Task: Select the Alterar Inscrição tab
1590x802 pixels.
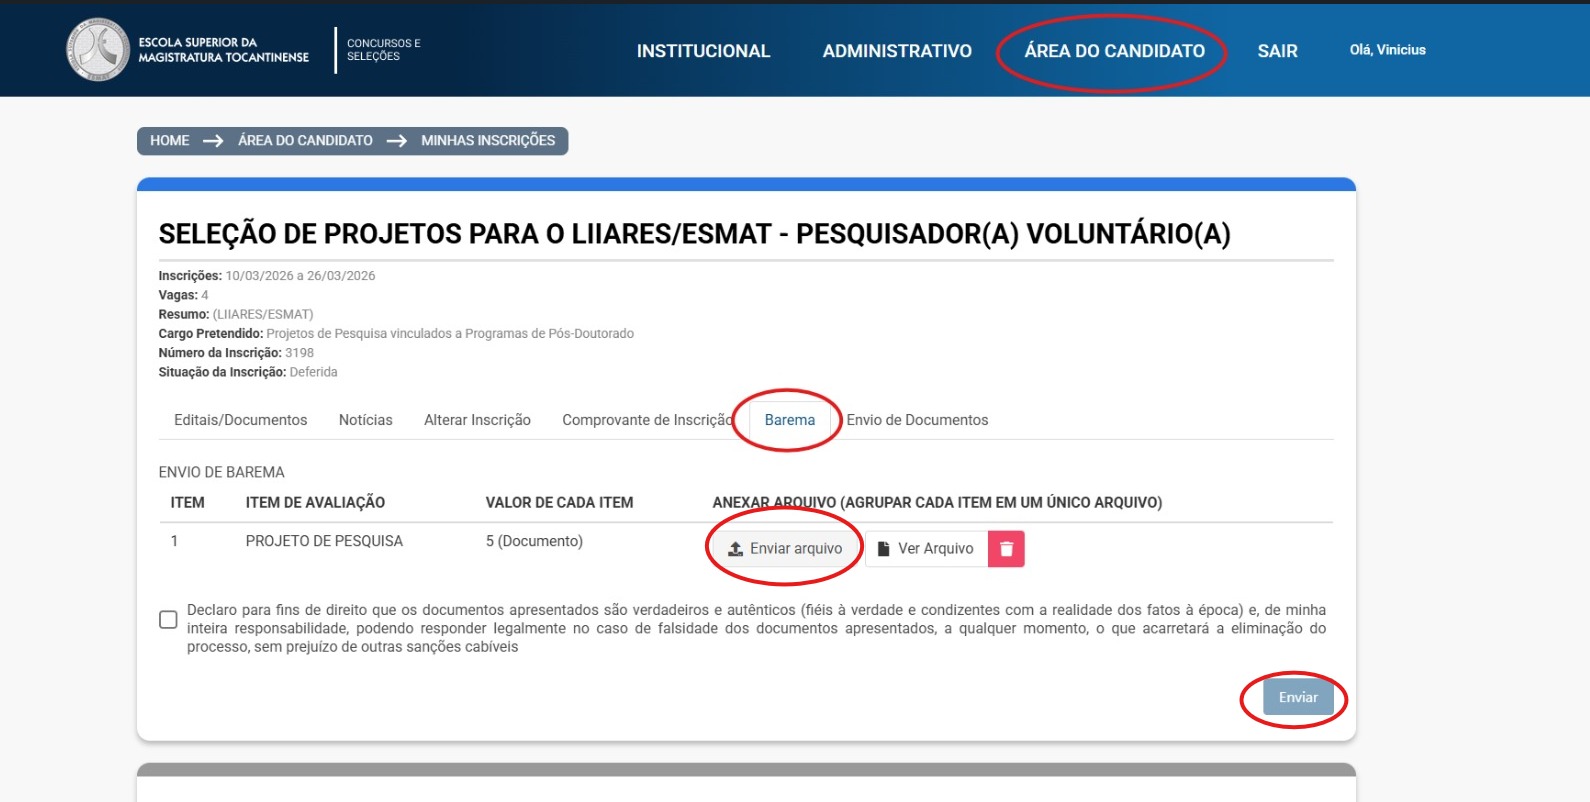Action: [x=477, y=420]
